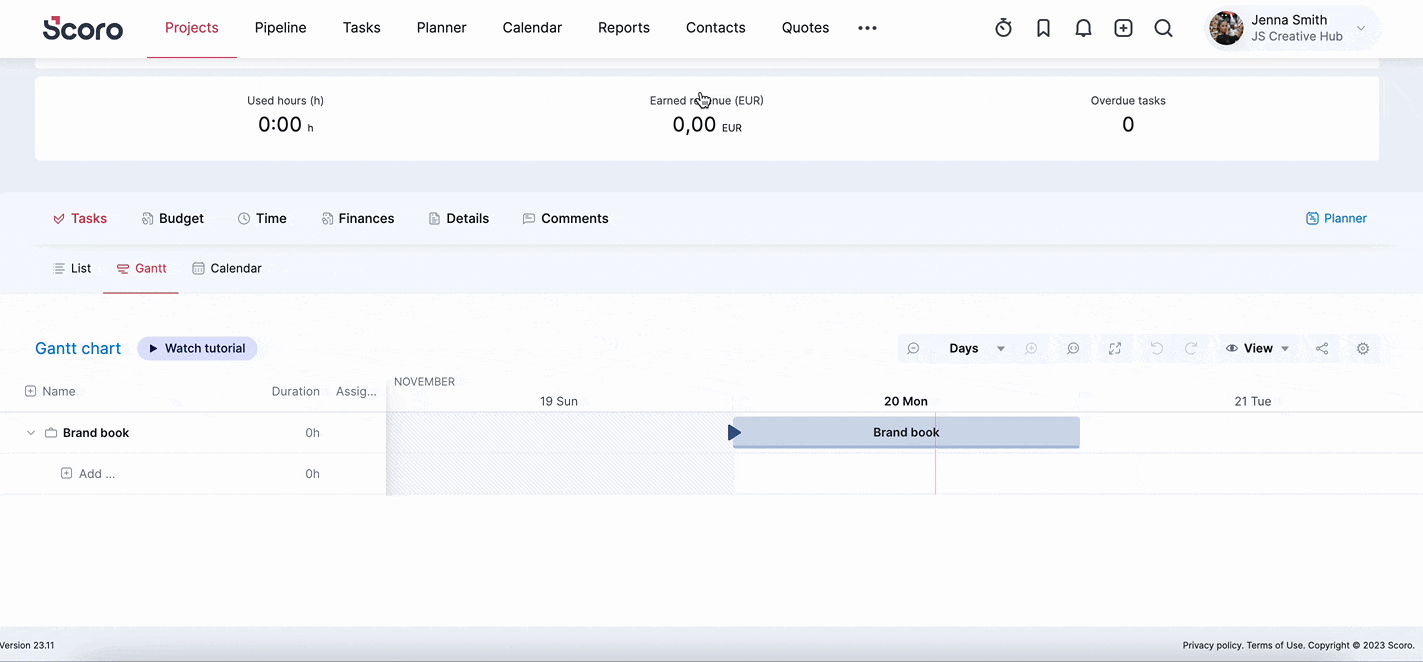Click the Scoro logo
This screenshot has width=1423, height=662.
83,28
